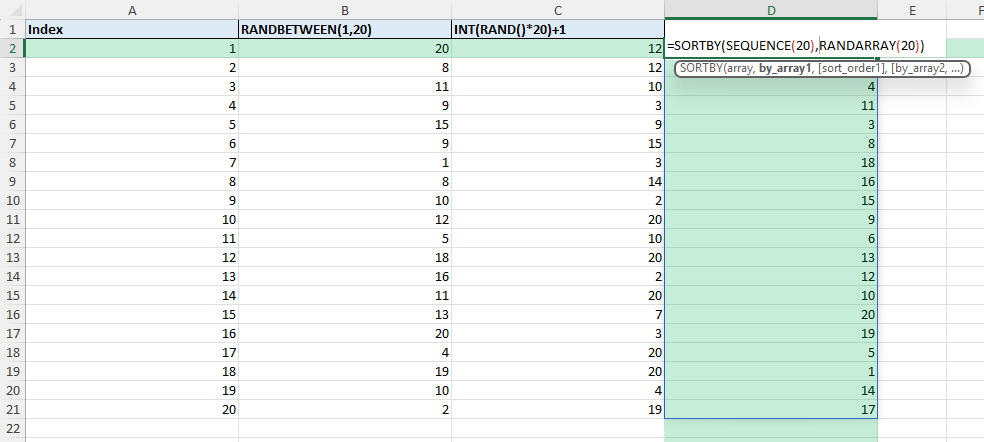Image resolution: width=984 pixels, height=442 pixels.
Task: Select row 21 header
Action: coord(13,409)
